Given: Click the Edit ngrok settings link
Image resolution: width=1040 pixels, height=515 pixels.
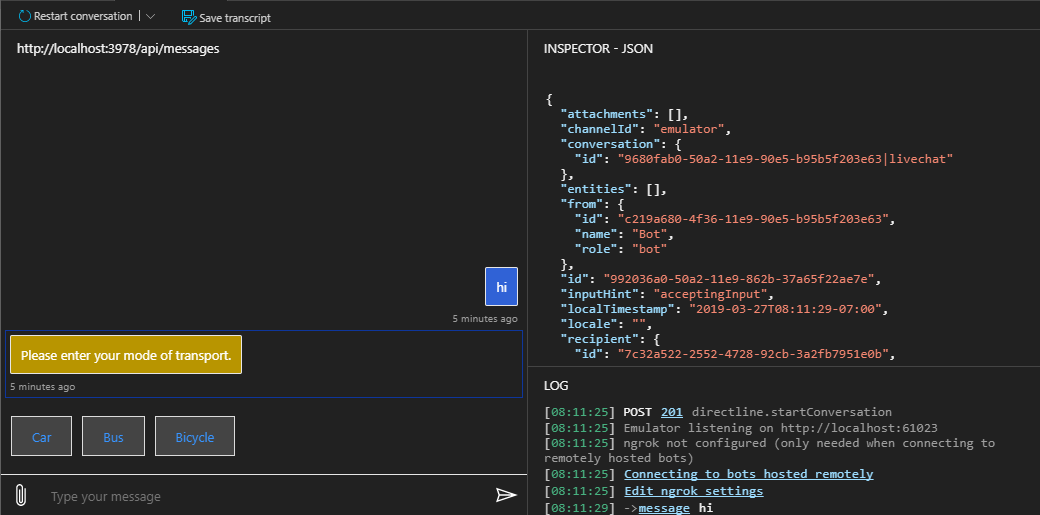Looking at the screenshot, I should [x=693, y=491].
